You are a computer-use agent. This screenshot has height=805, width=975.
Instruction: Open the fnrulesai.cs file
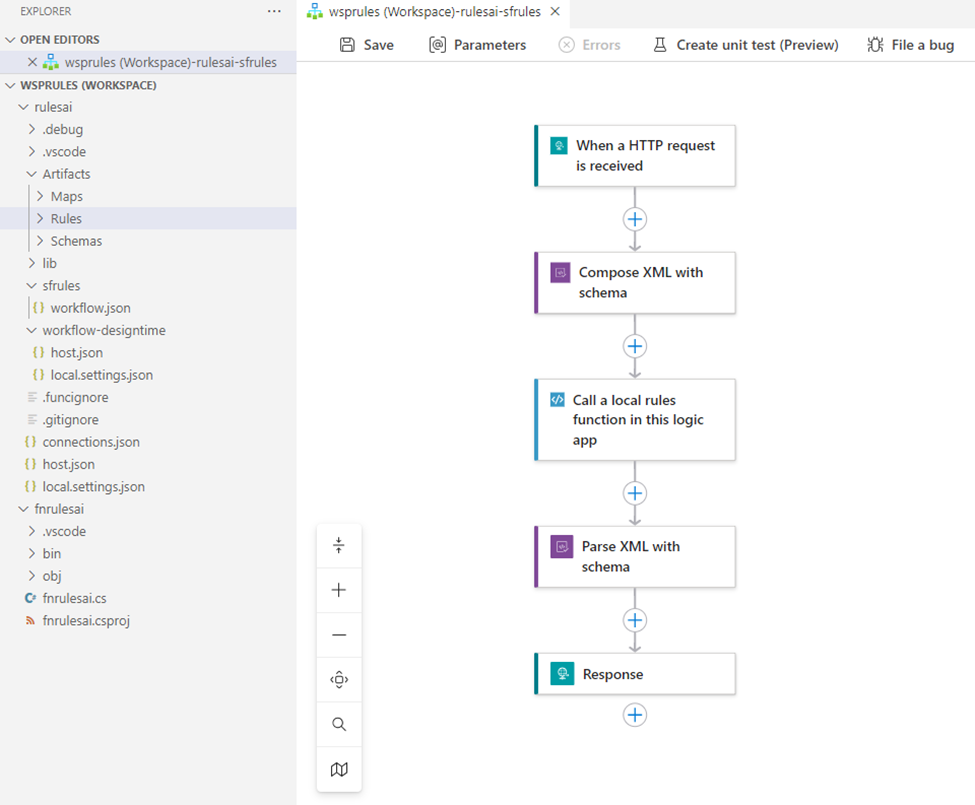pyautogui.click(x=70, y=598)
